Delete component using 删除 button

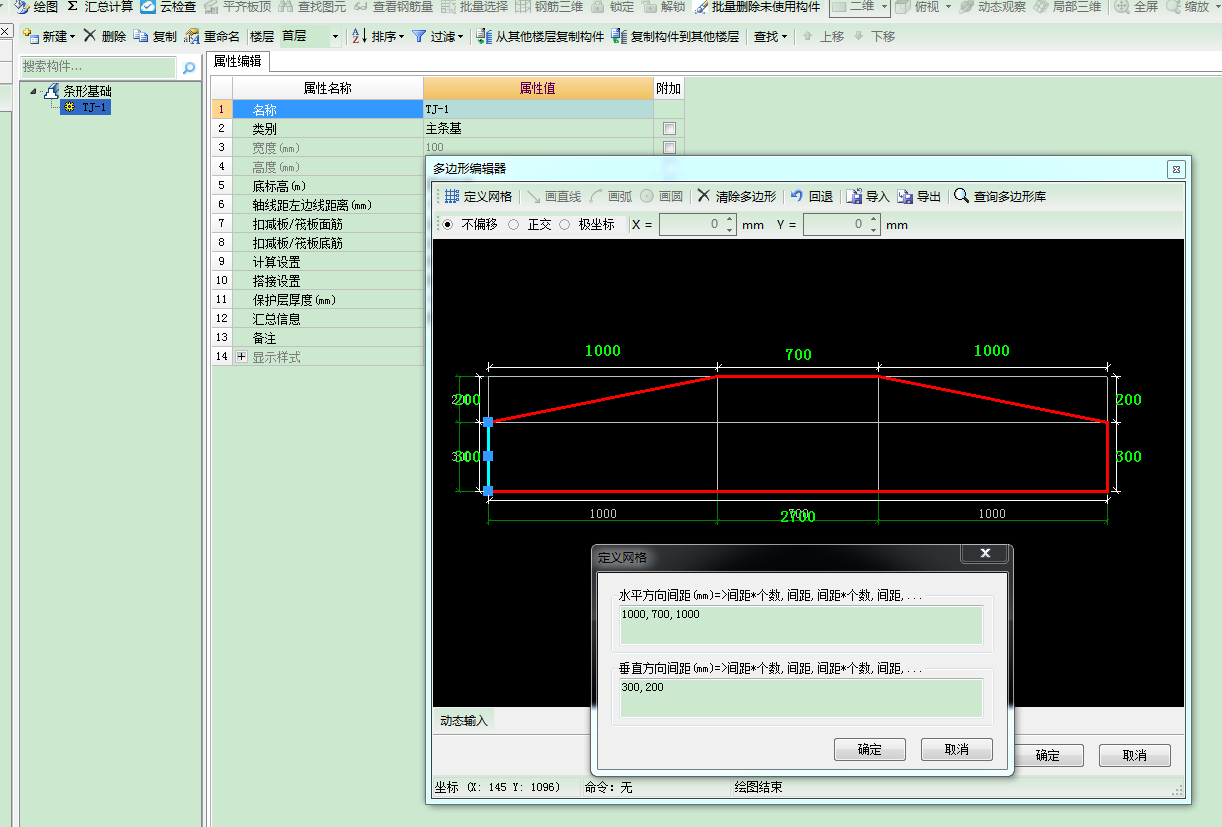click(104, 37)
